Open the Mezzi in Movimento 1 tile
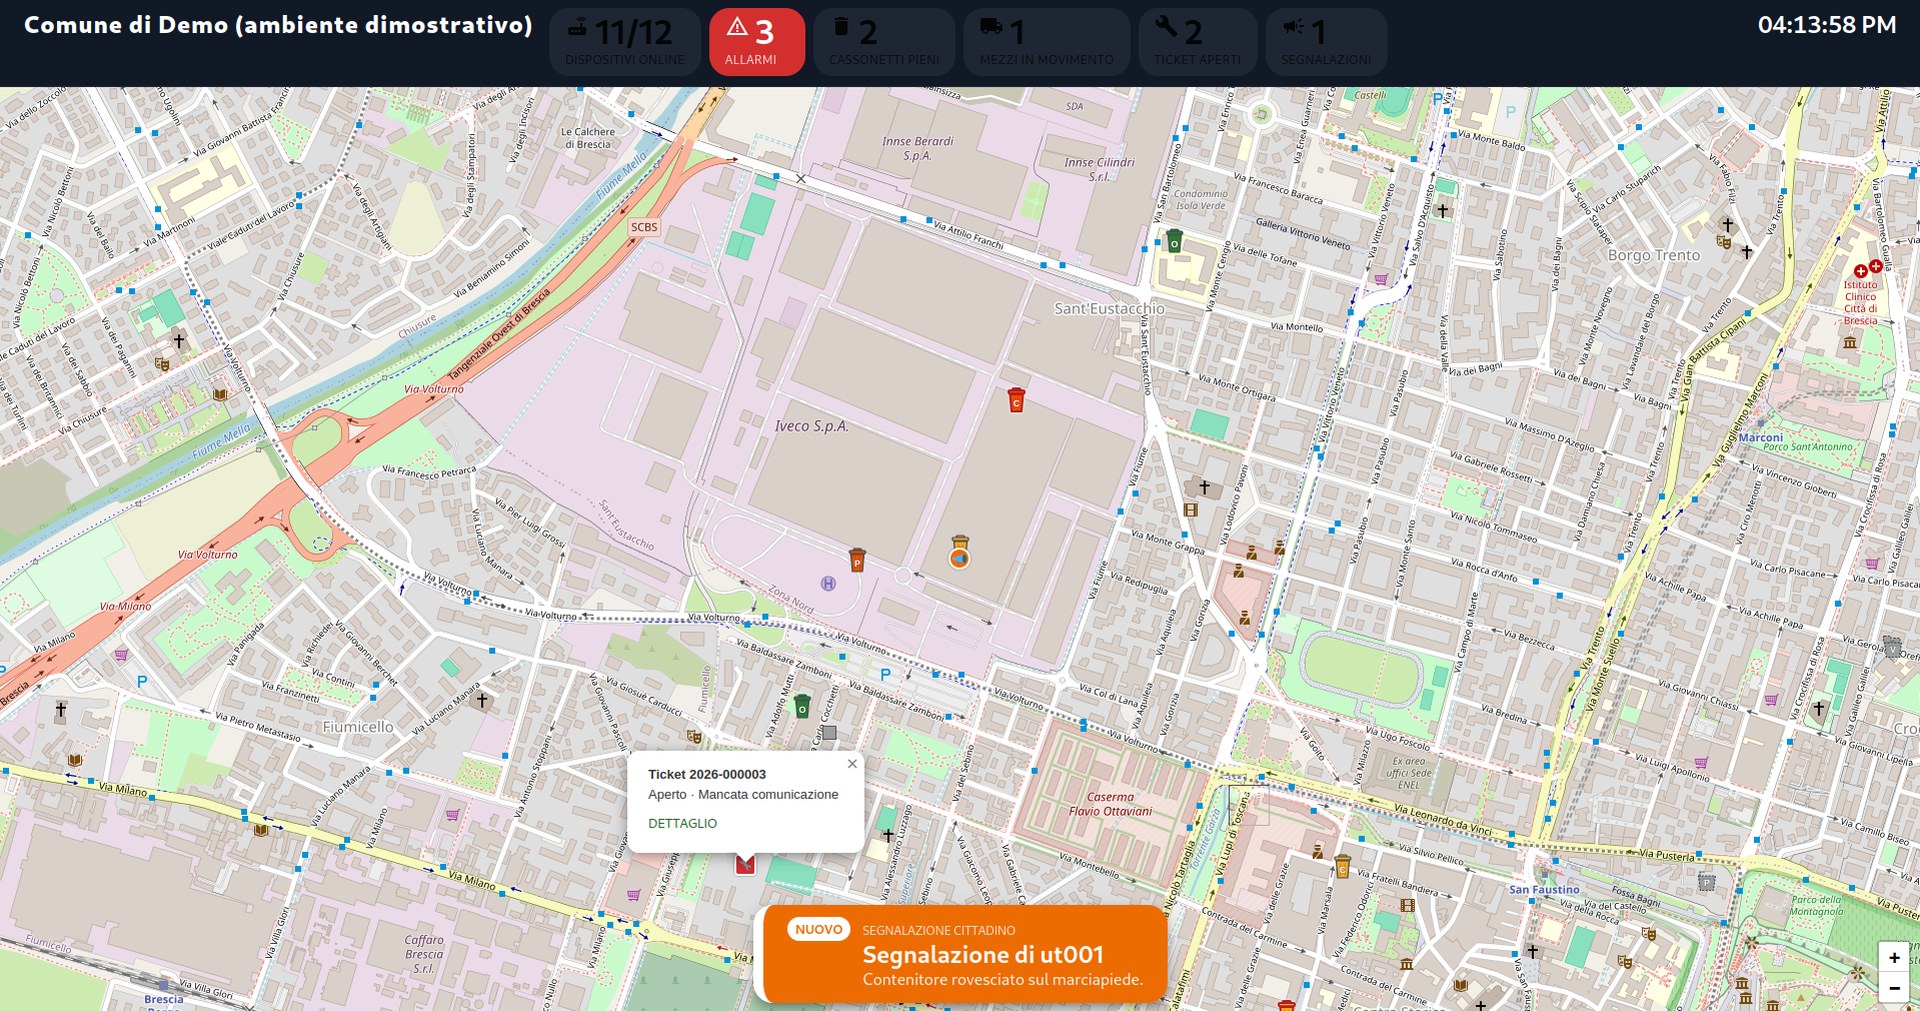The height and width of the screenshot is (1011, 1920). [x=1046, y=42]
